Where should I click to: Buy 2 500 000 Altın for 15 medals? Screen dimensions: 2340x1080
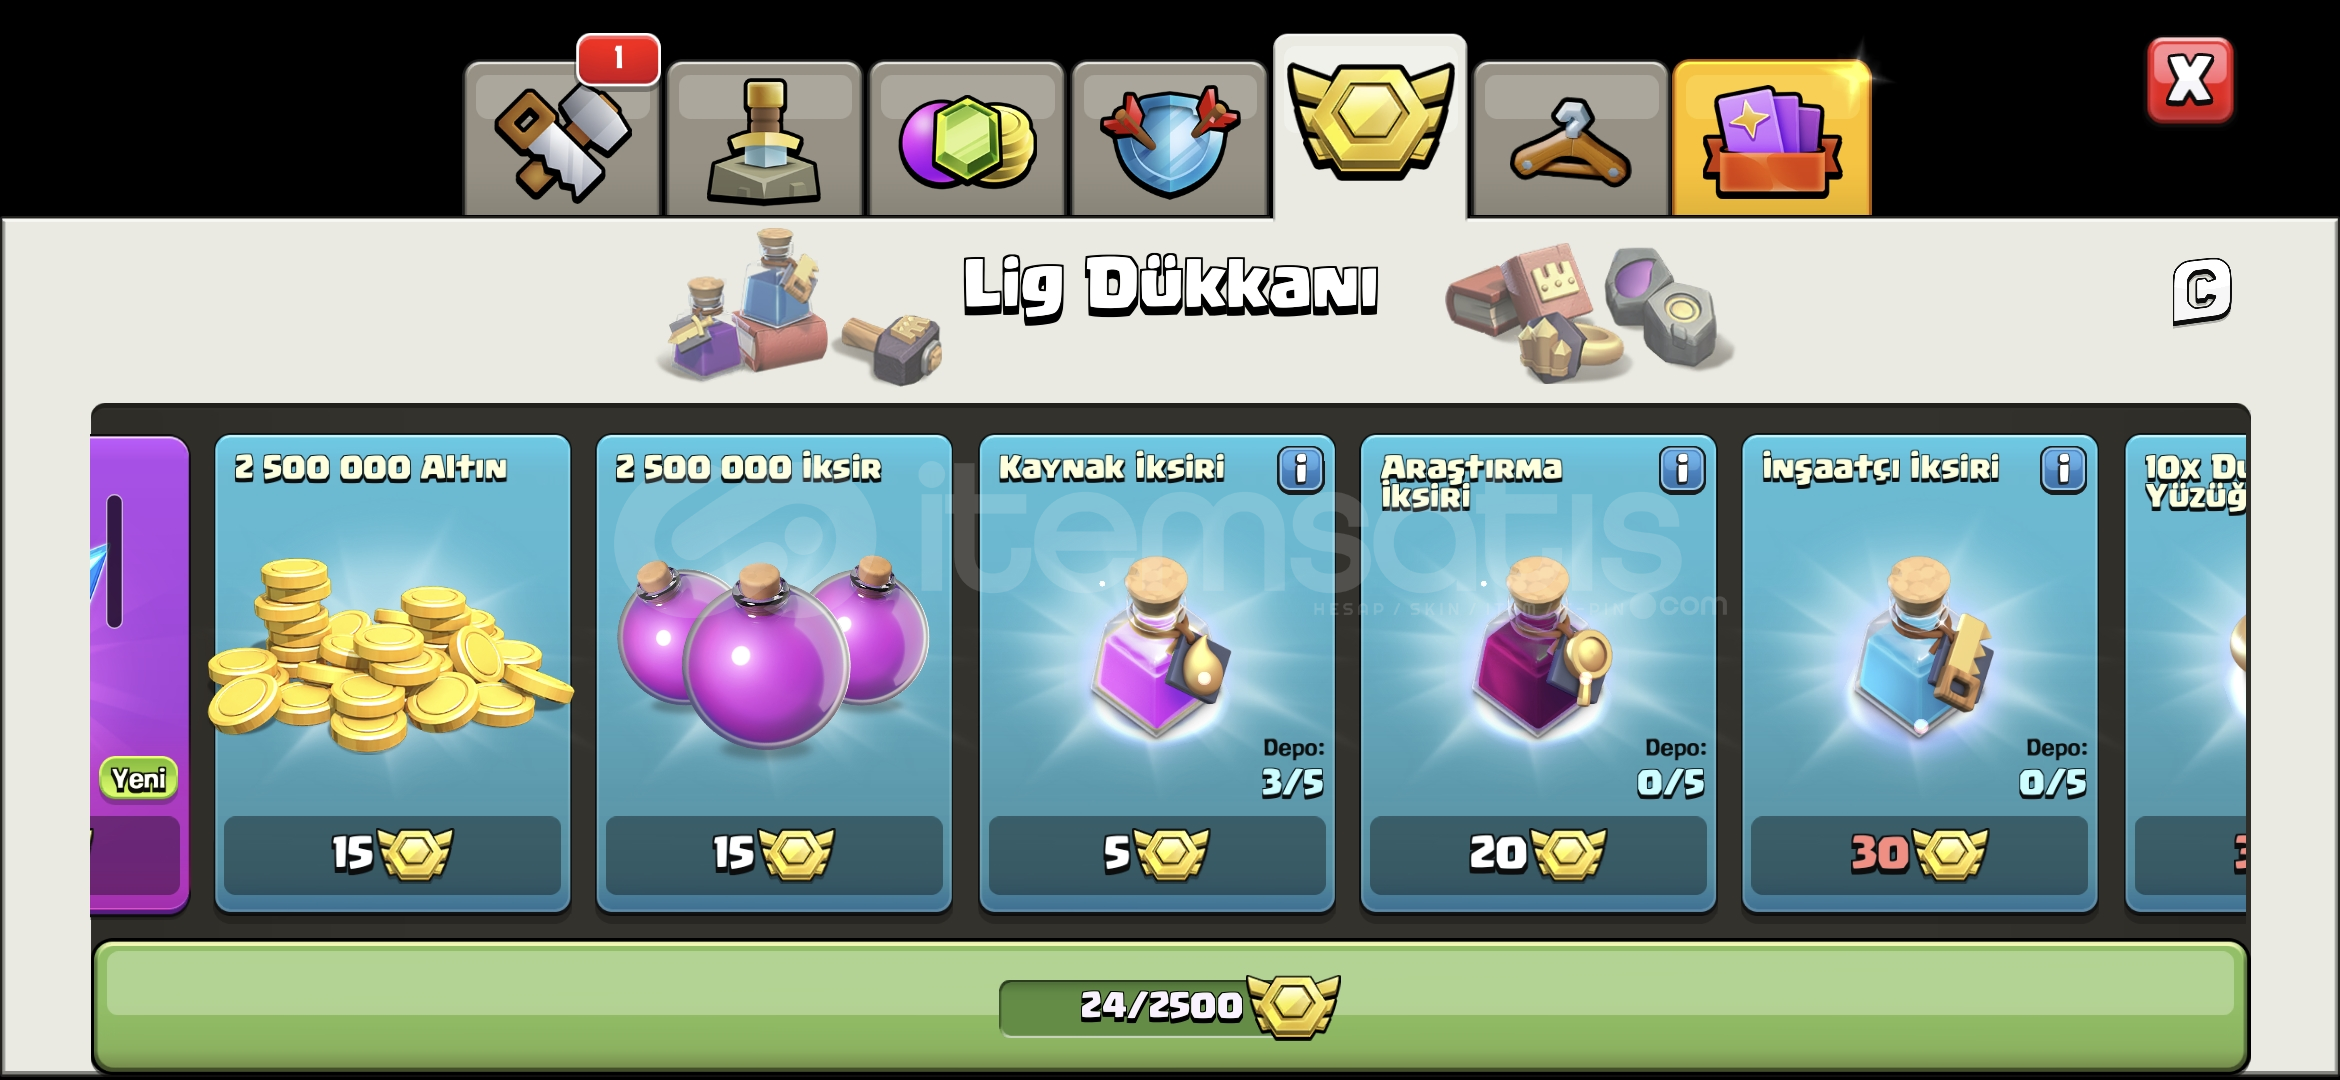point(392,855)
